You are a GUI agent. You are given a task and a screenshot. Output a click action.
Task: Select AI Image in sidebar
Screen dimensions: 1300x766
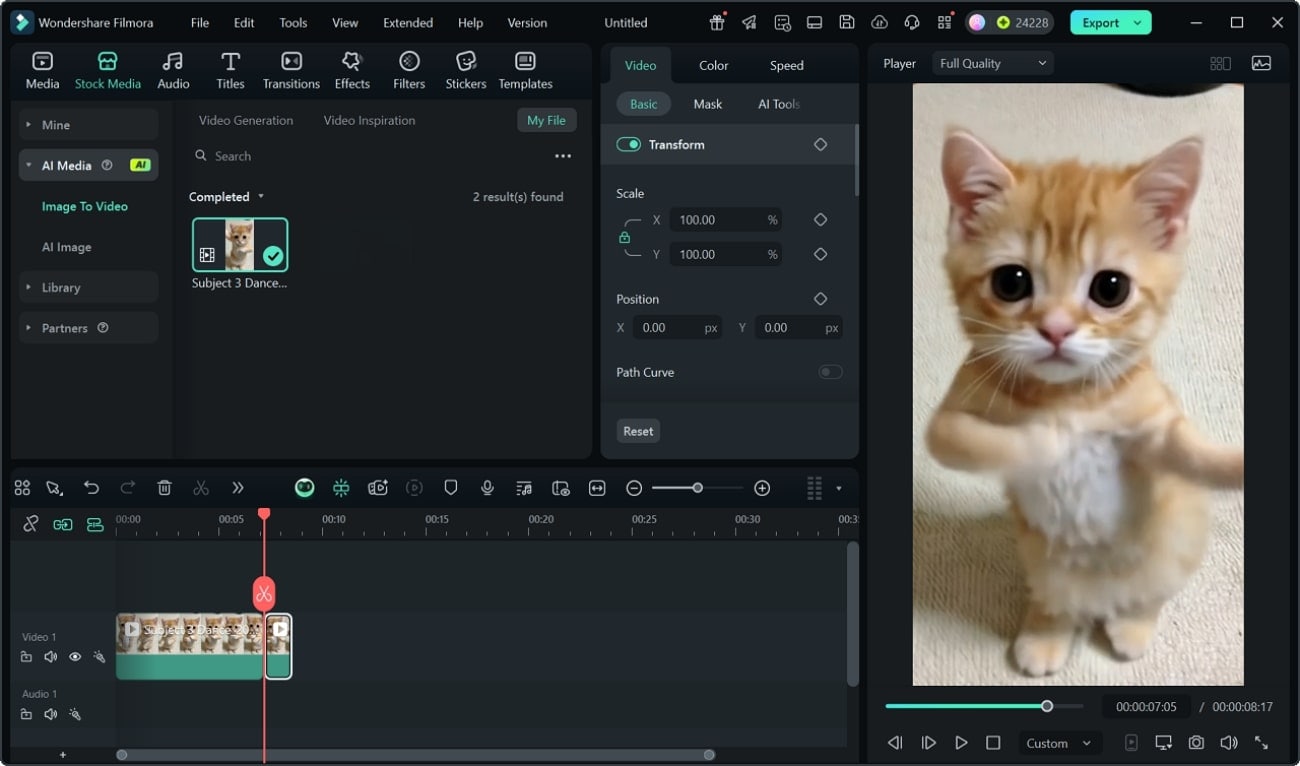pyautogui.click(x=66, y=247)
